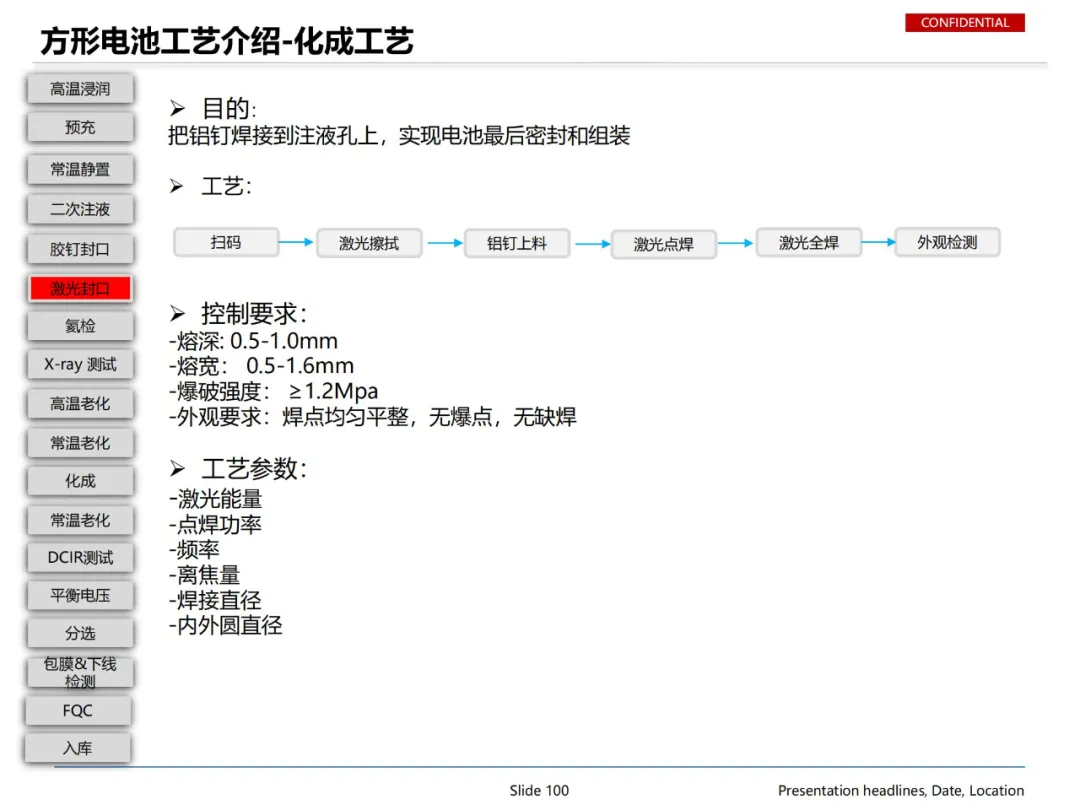Choose 高温老化 in sidebar
This screenshot has width=1080, height=810.
[x=80, y=404]
